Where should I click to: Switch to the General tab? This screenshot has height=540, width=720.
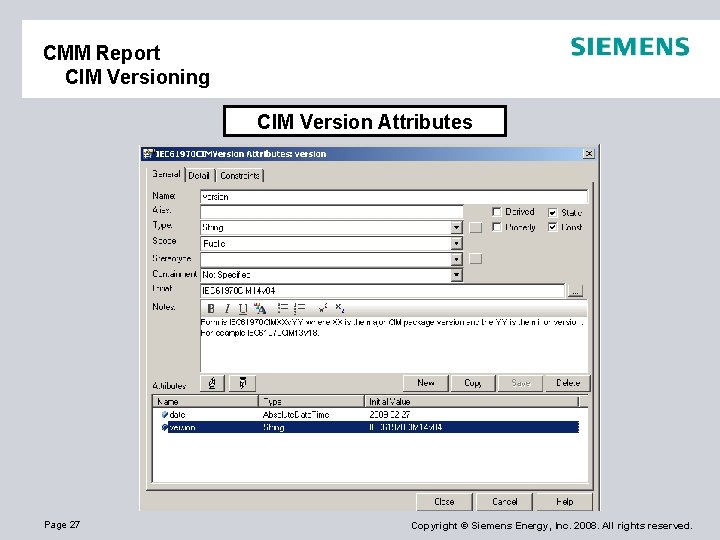point(166,174)
